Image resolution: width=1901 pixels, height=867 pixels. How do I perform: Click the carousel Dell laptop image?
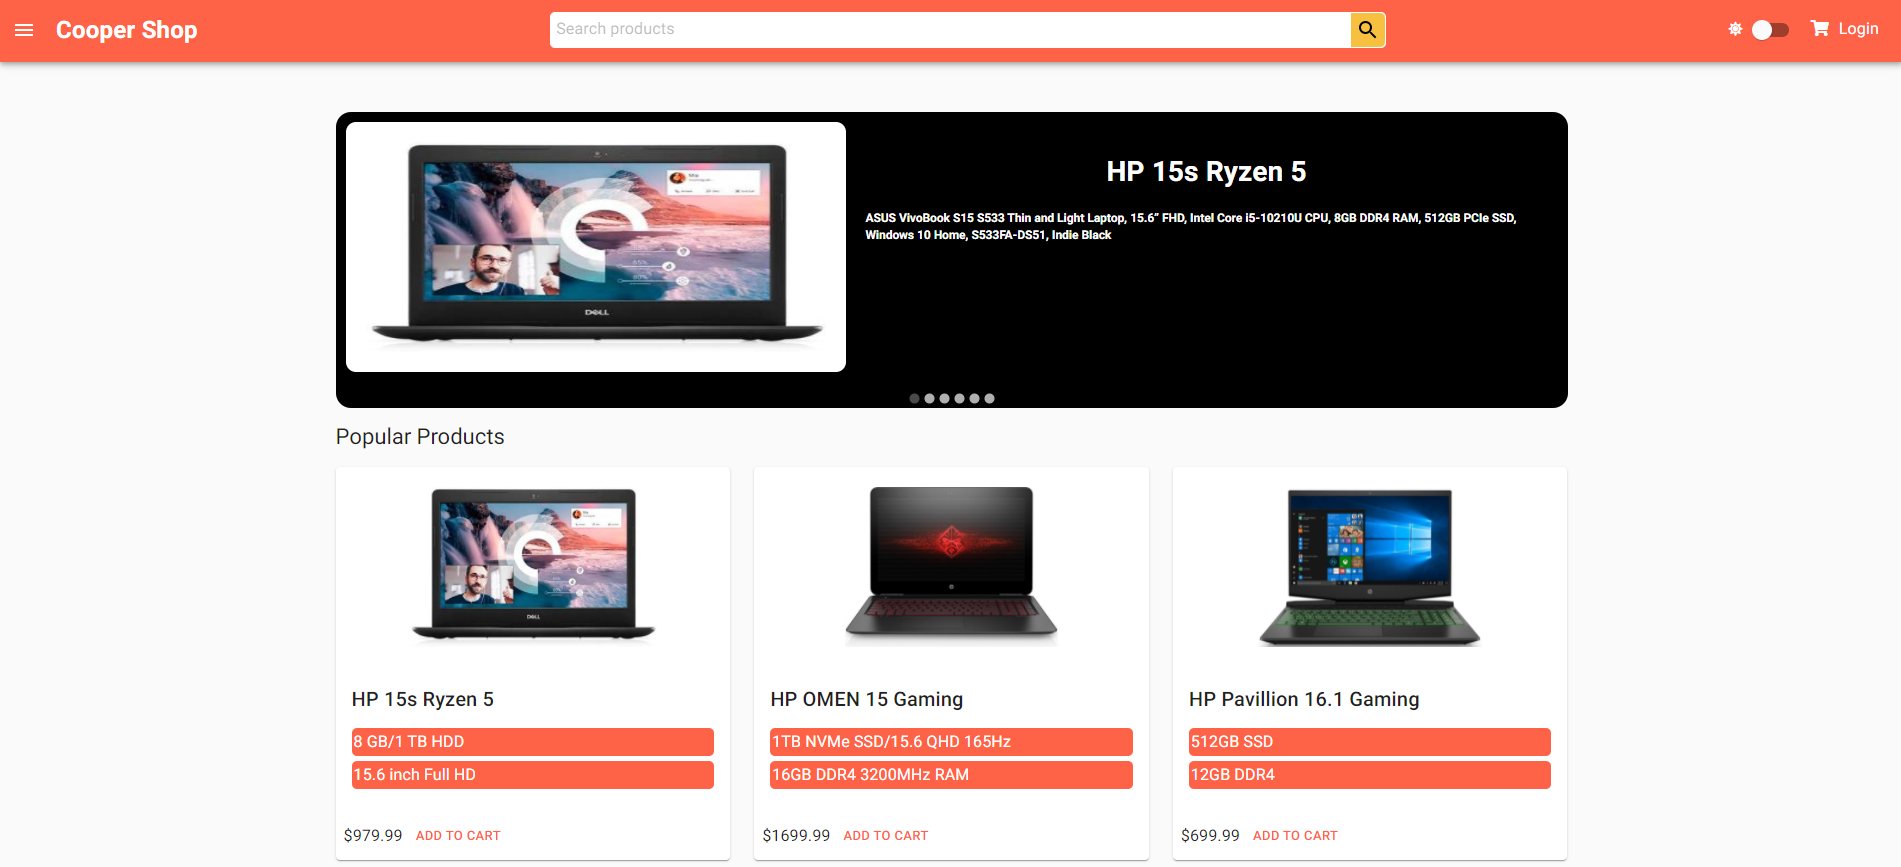[x=596, y=247]
